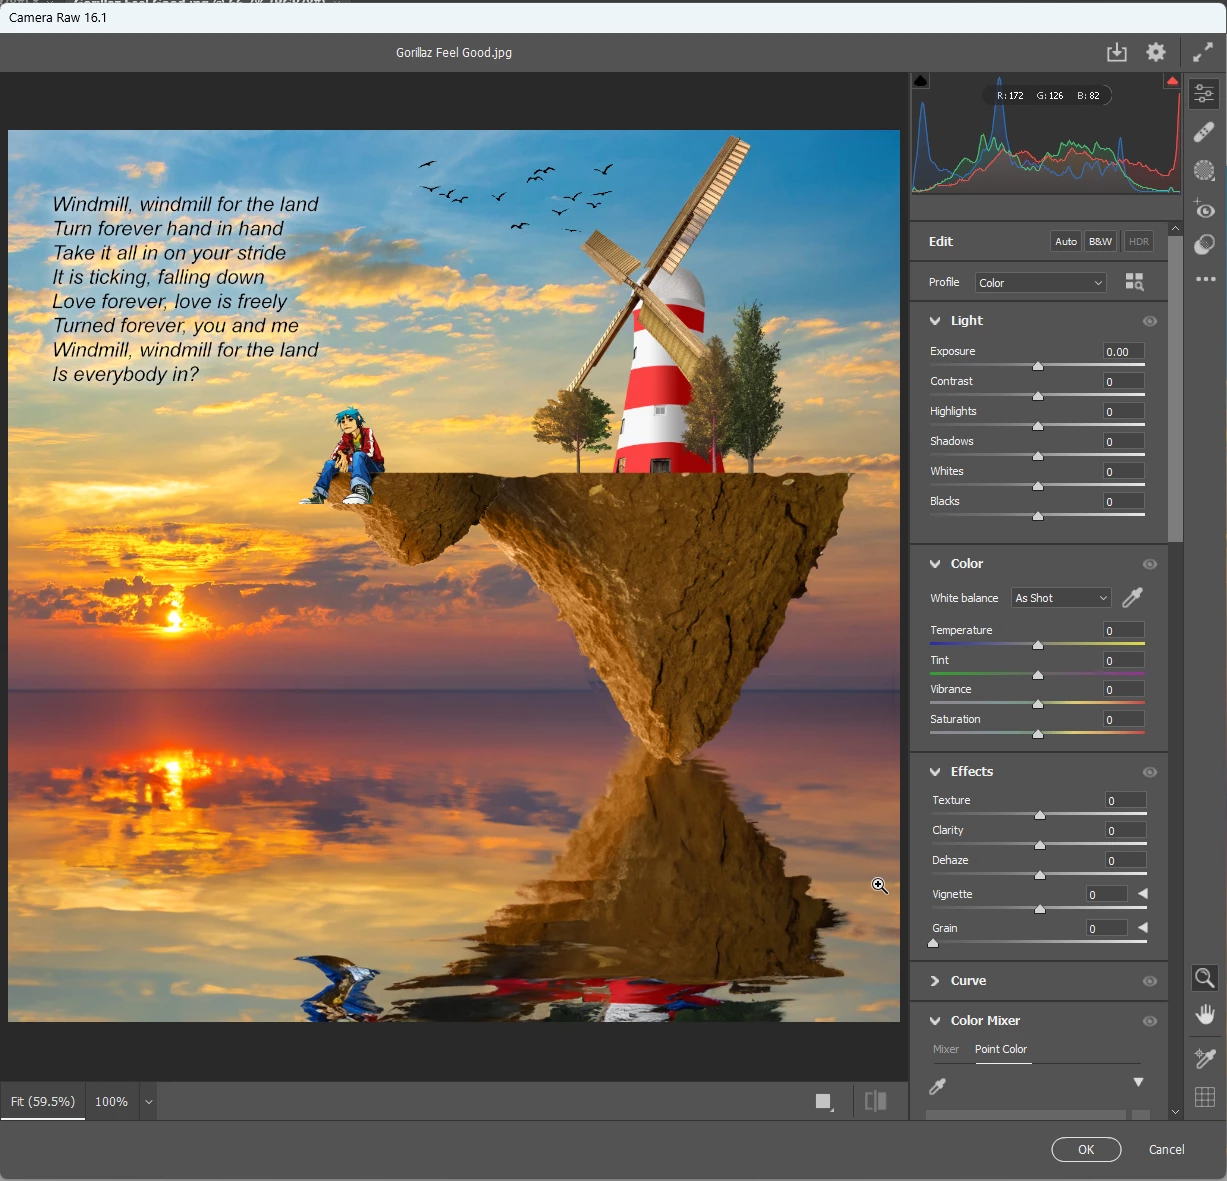1227x1181 pixels.
Task: Open the three-dot More settings menu
Action: pyautogui.click(x=1205, y=279)
